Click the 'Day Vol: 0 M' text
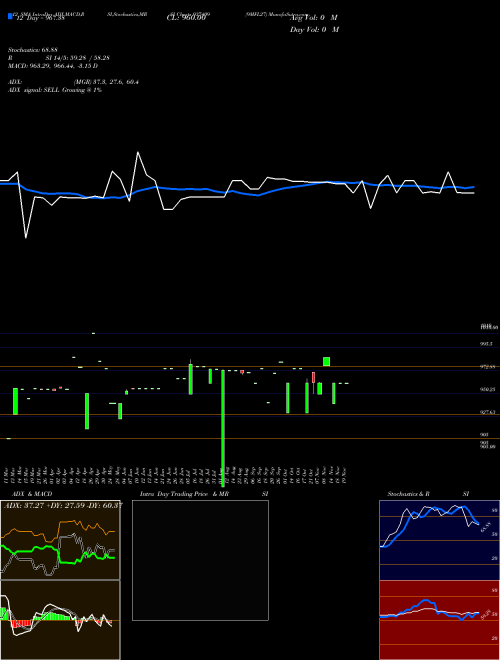 coord(314,30)
